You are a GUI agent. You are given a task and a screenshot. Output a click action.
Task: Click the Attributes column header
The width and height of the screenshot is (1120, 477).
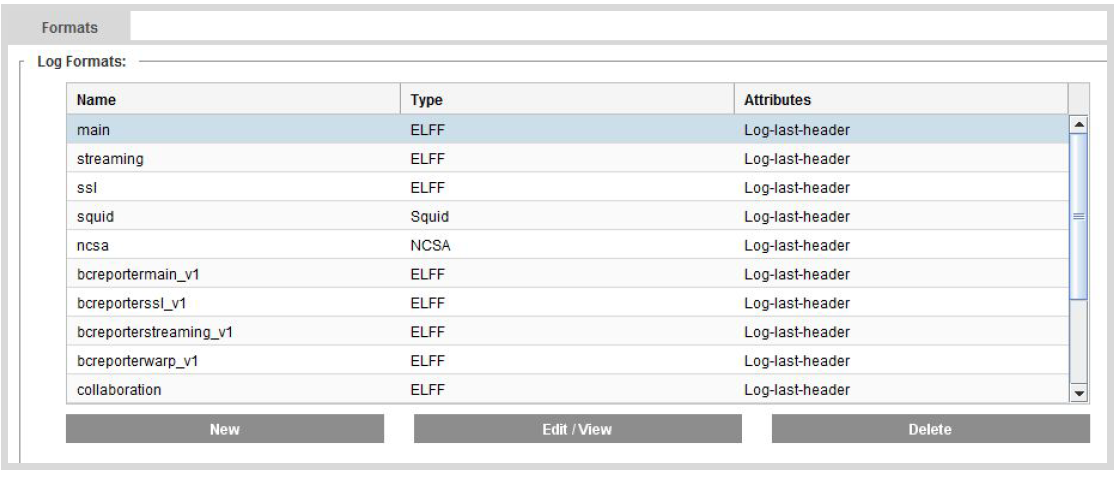[900, 100]
